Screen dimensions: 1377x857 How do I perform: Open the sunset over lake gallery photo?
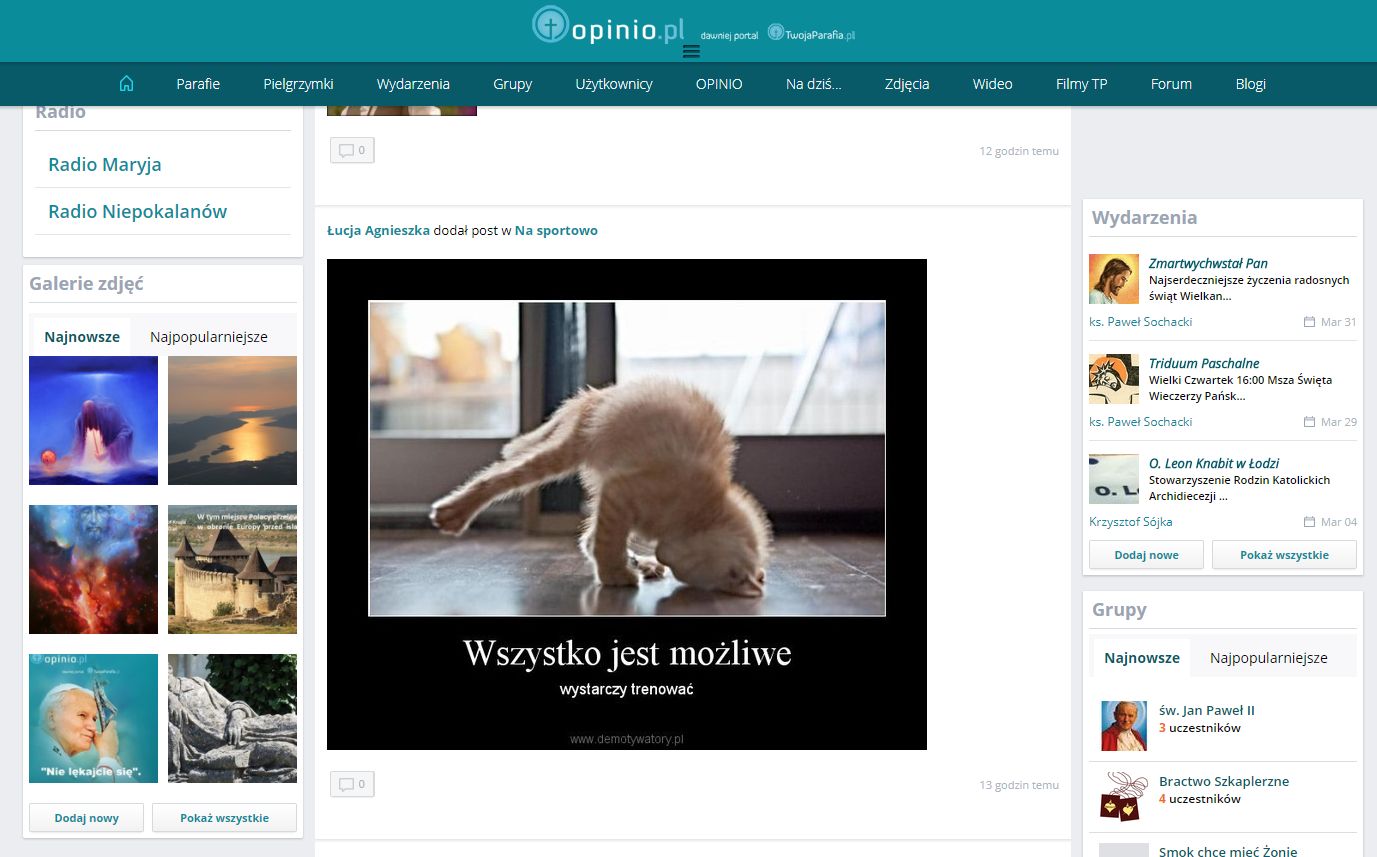[x=232, y=420]
